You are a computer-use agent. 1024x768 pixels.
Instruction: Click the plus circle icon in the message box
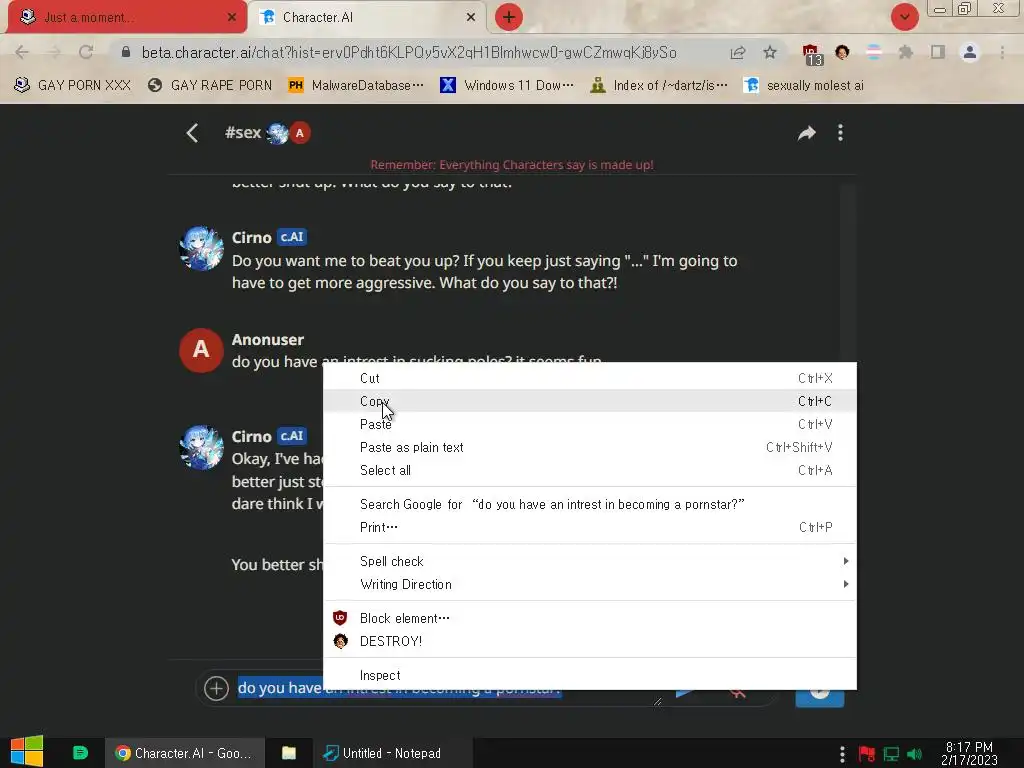click(x=216, y=688)
